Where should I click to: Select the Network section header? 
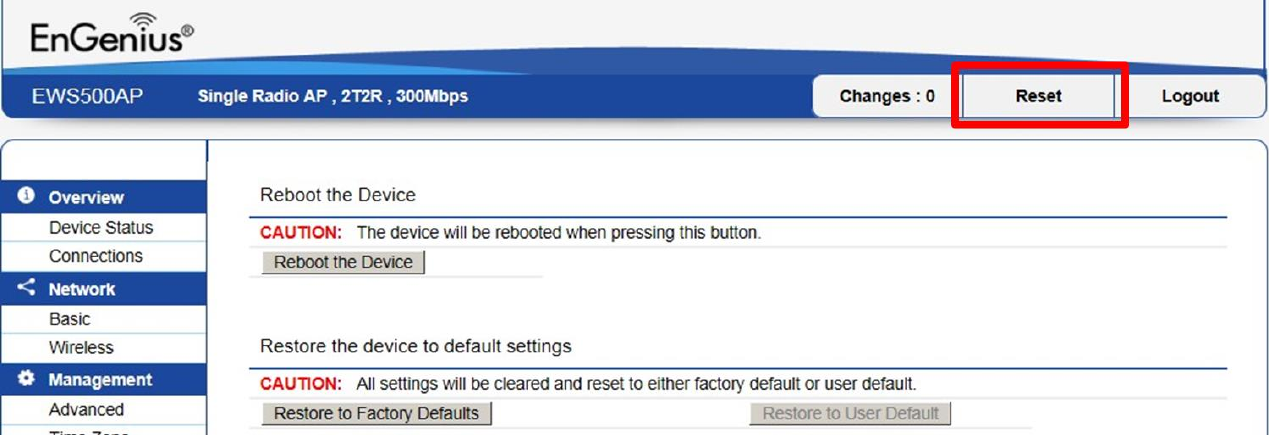[x=82, y=289]
